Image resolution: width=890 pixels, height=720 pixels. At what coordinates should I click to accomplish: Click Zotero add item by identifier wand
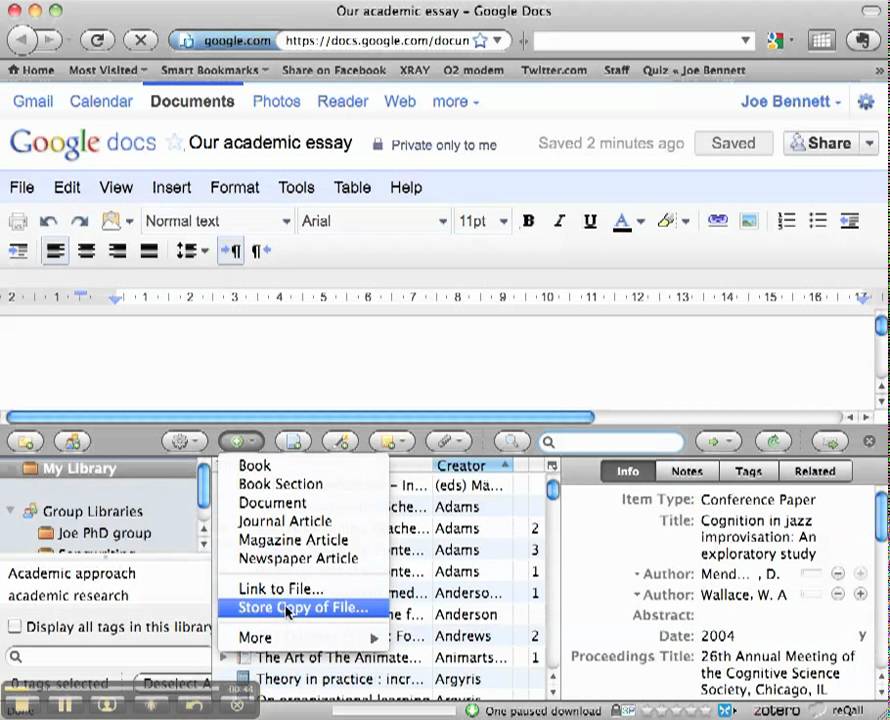(340, 442)
